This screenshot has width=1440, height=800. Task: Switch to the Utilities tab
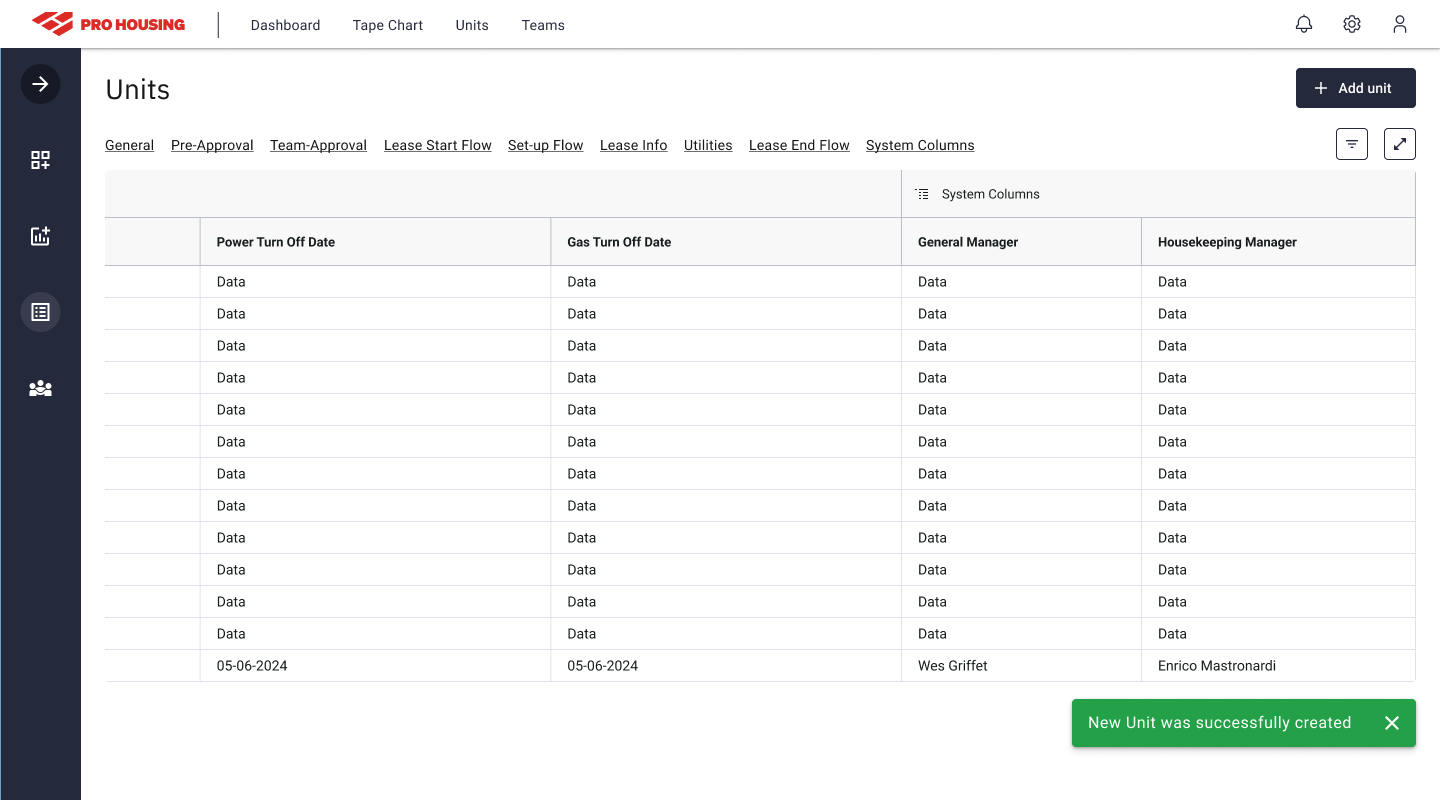pos(708,144)
